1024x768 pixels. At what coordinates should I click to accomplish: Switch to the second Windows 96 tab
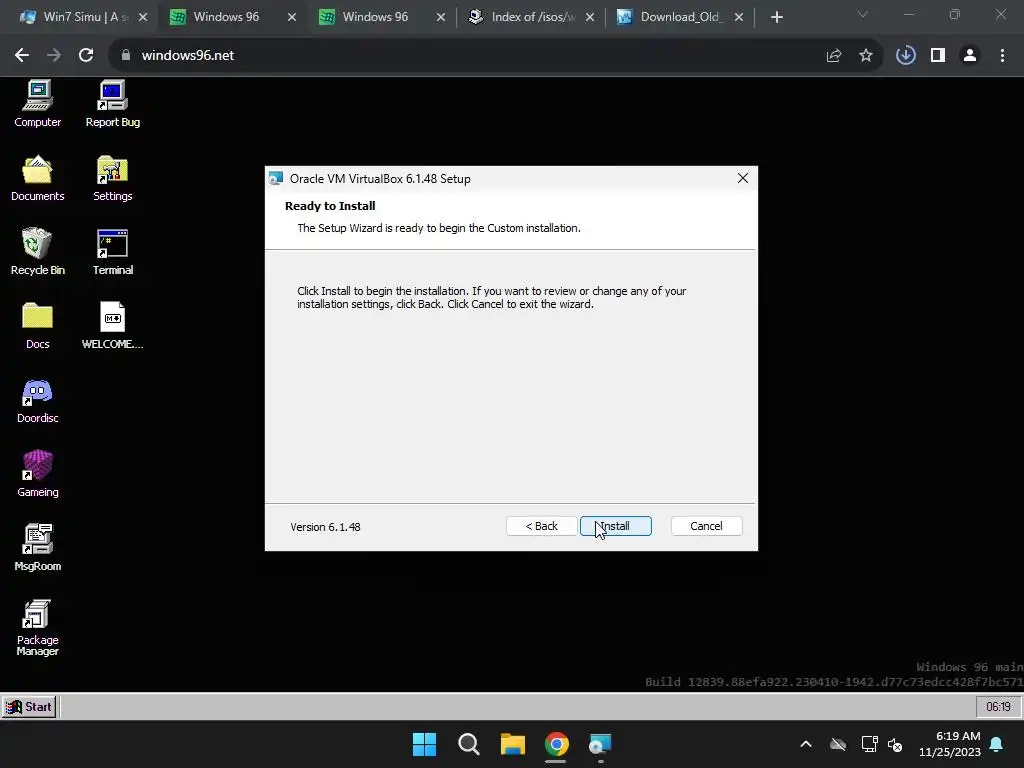click(375, 17)
